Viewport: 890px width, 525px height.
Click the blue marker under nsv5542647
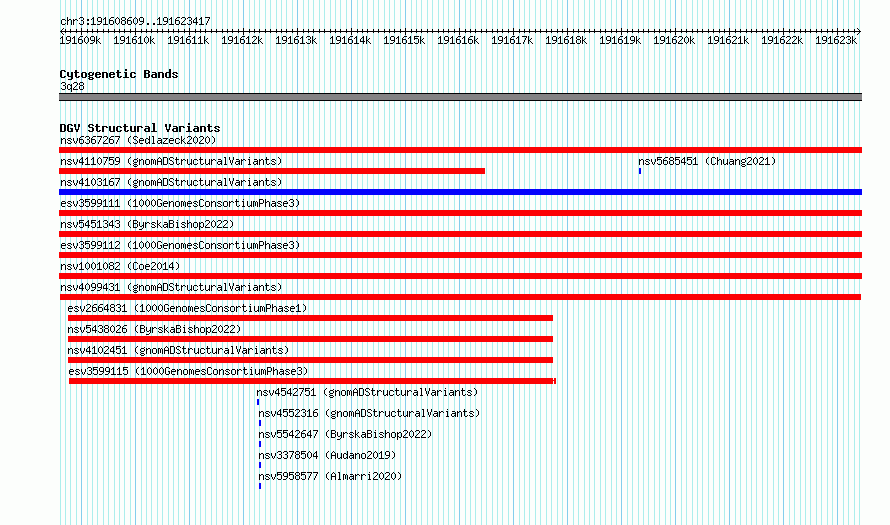coord(260,444)
